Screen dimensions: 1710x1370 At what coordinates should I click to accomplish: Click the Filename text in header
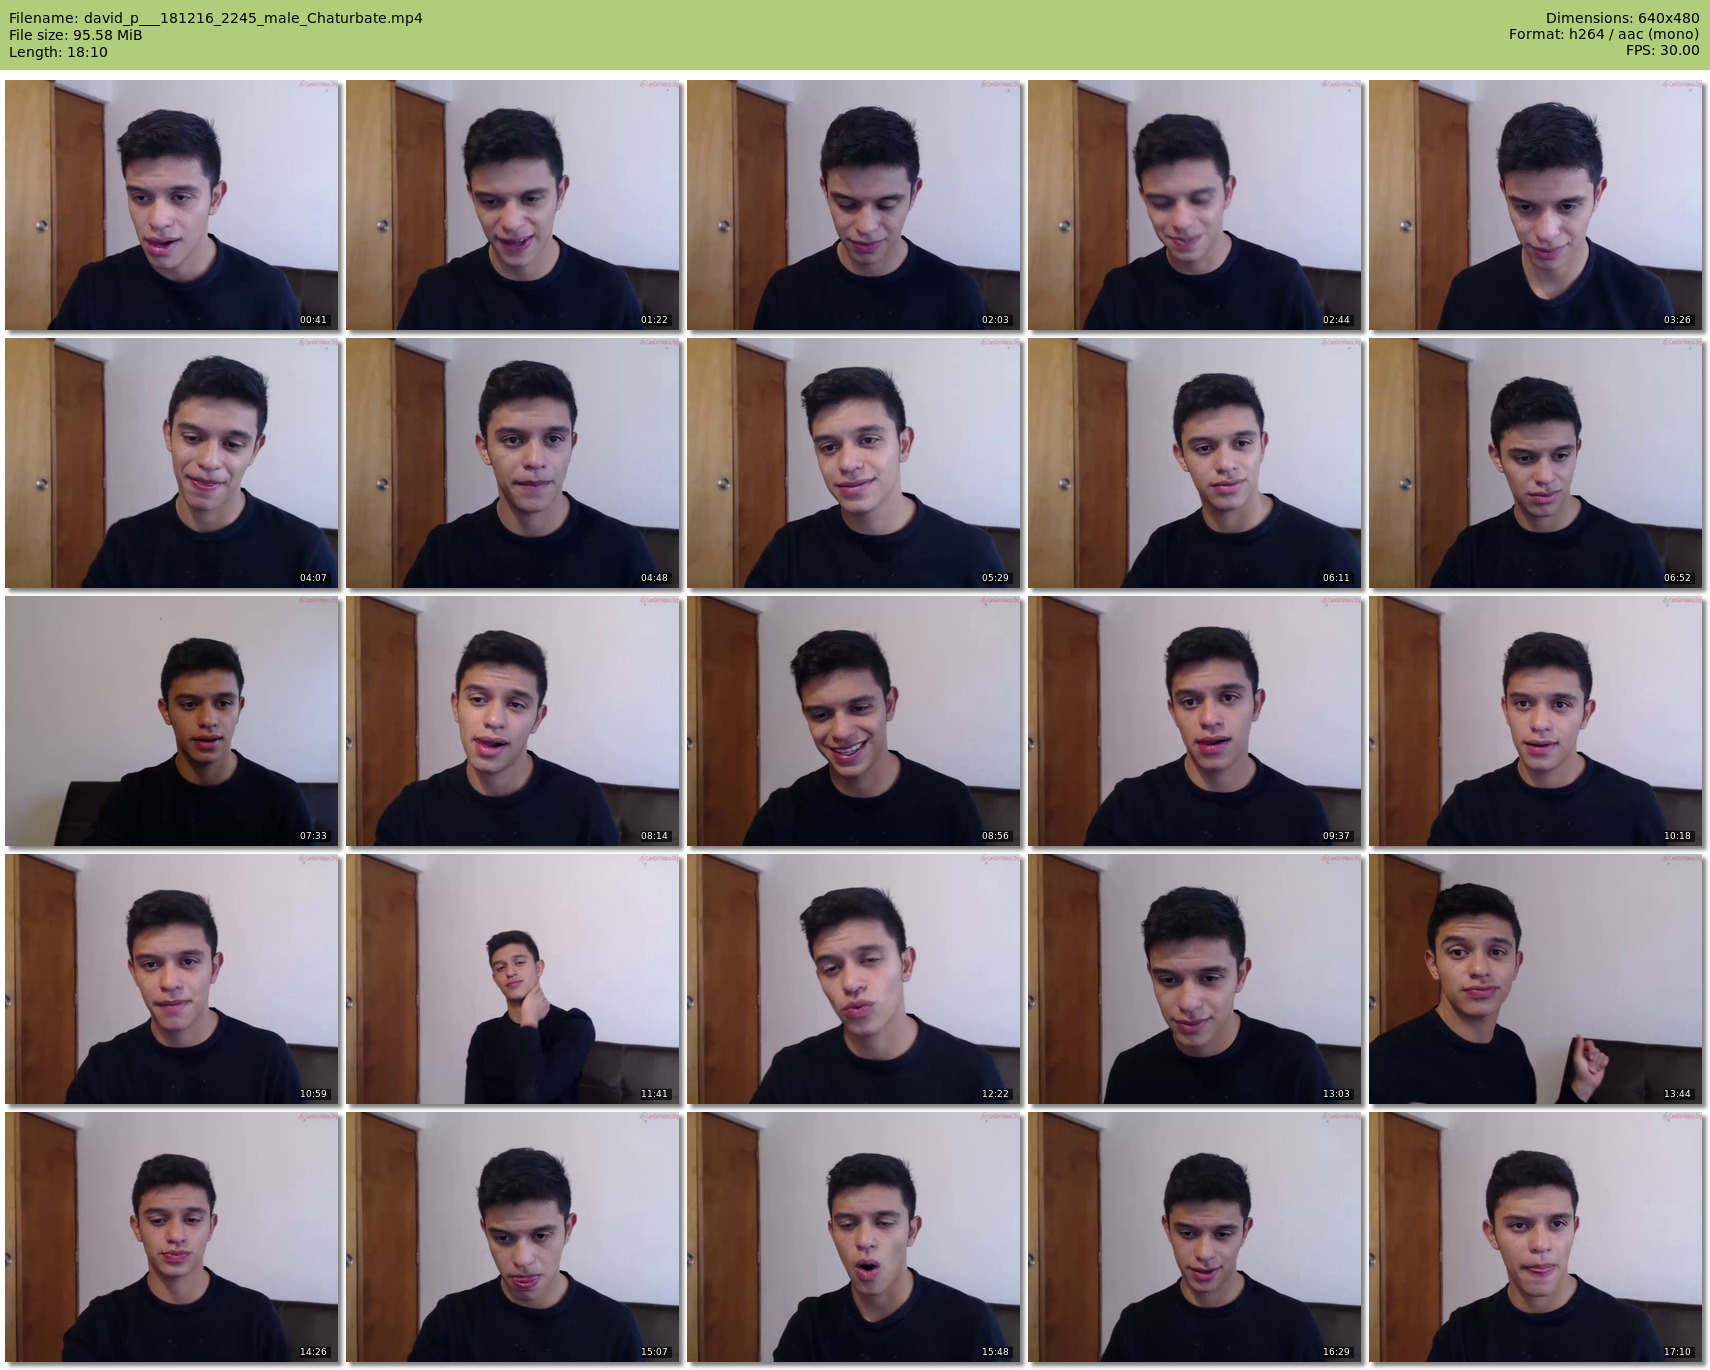pyautogui.click(x=215, y=18)
